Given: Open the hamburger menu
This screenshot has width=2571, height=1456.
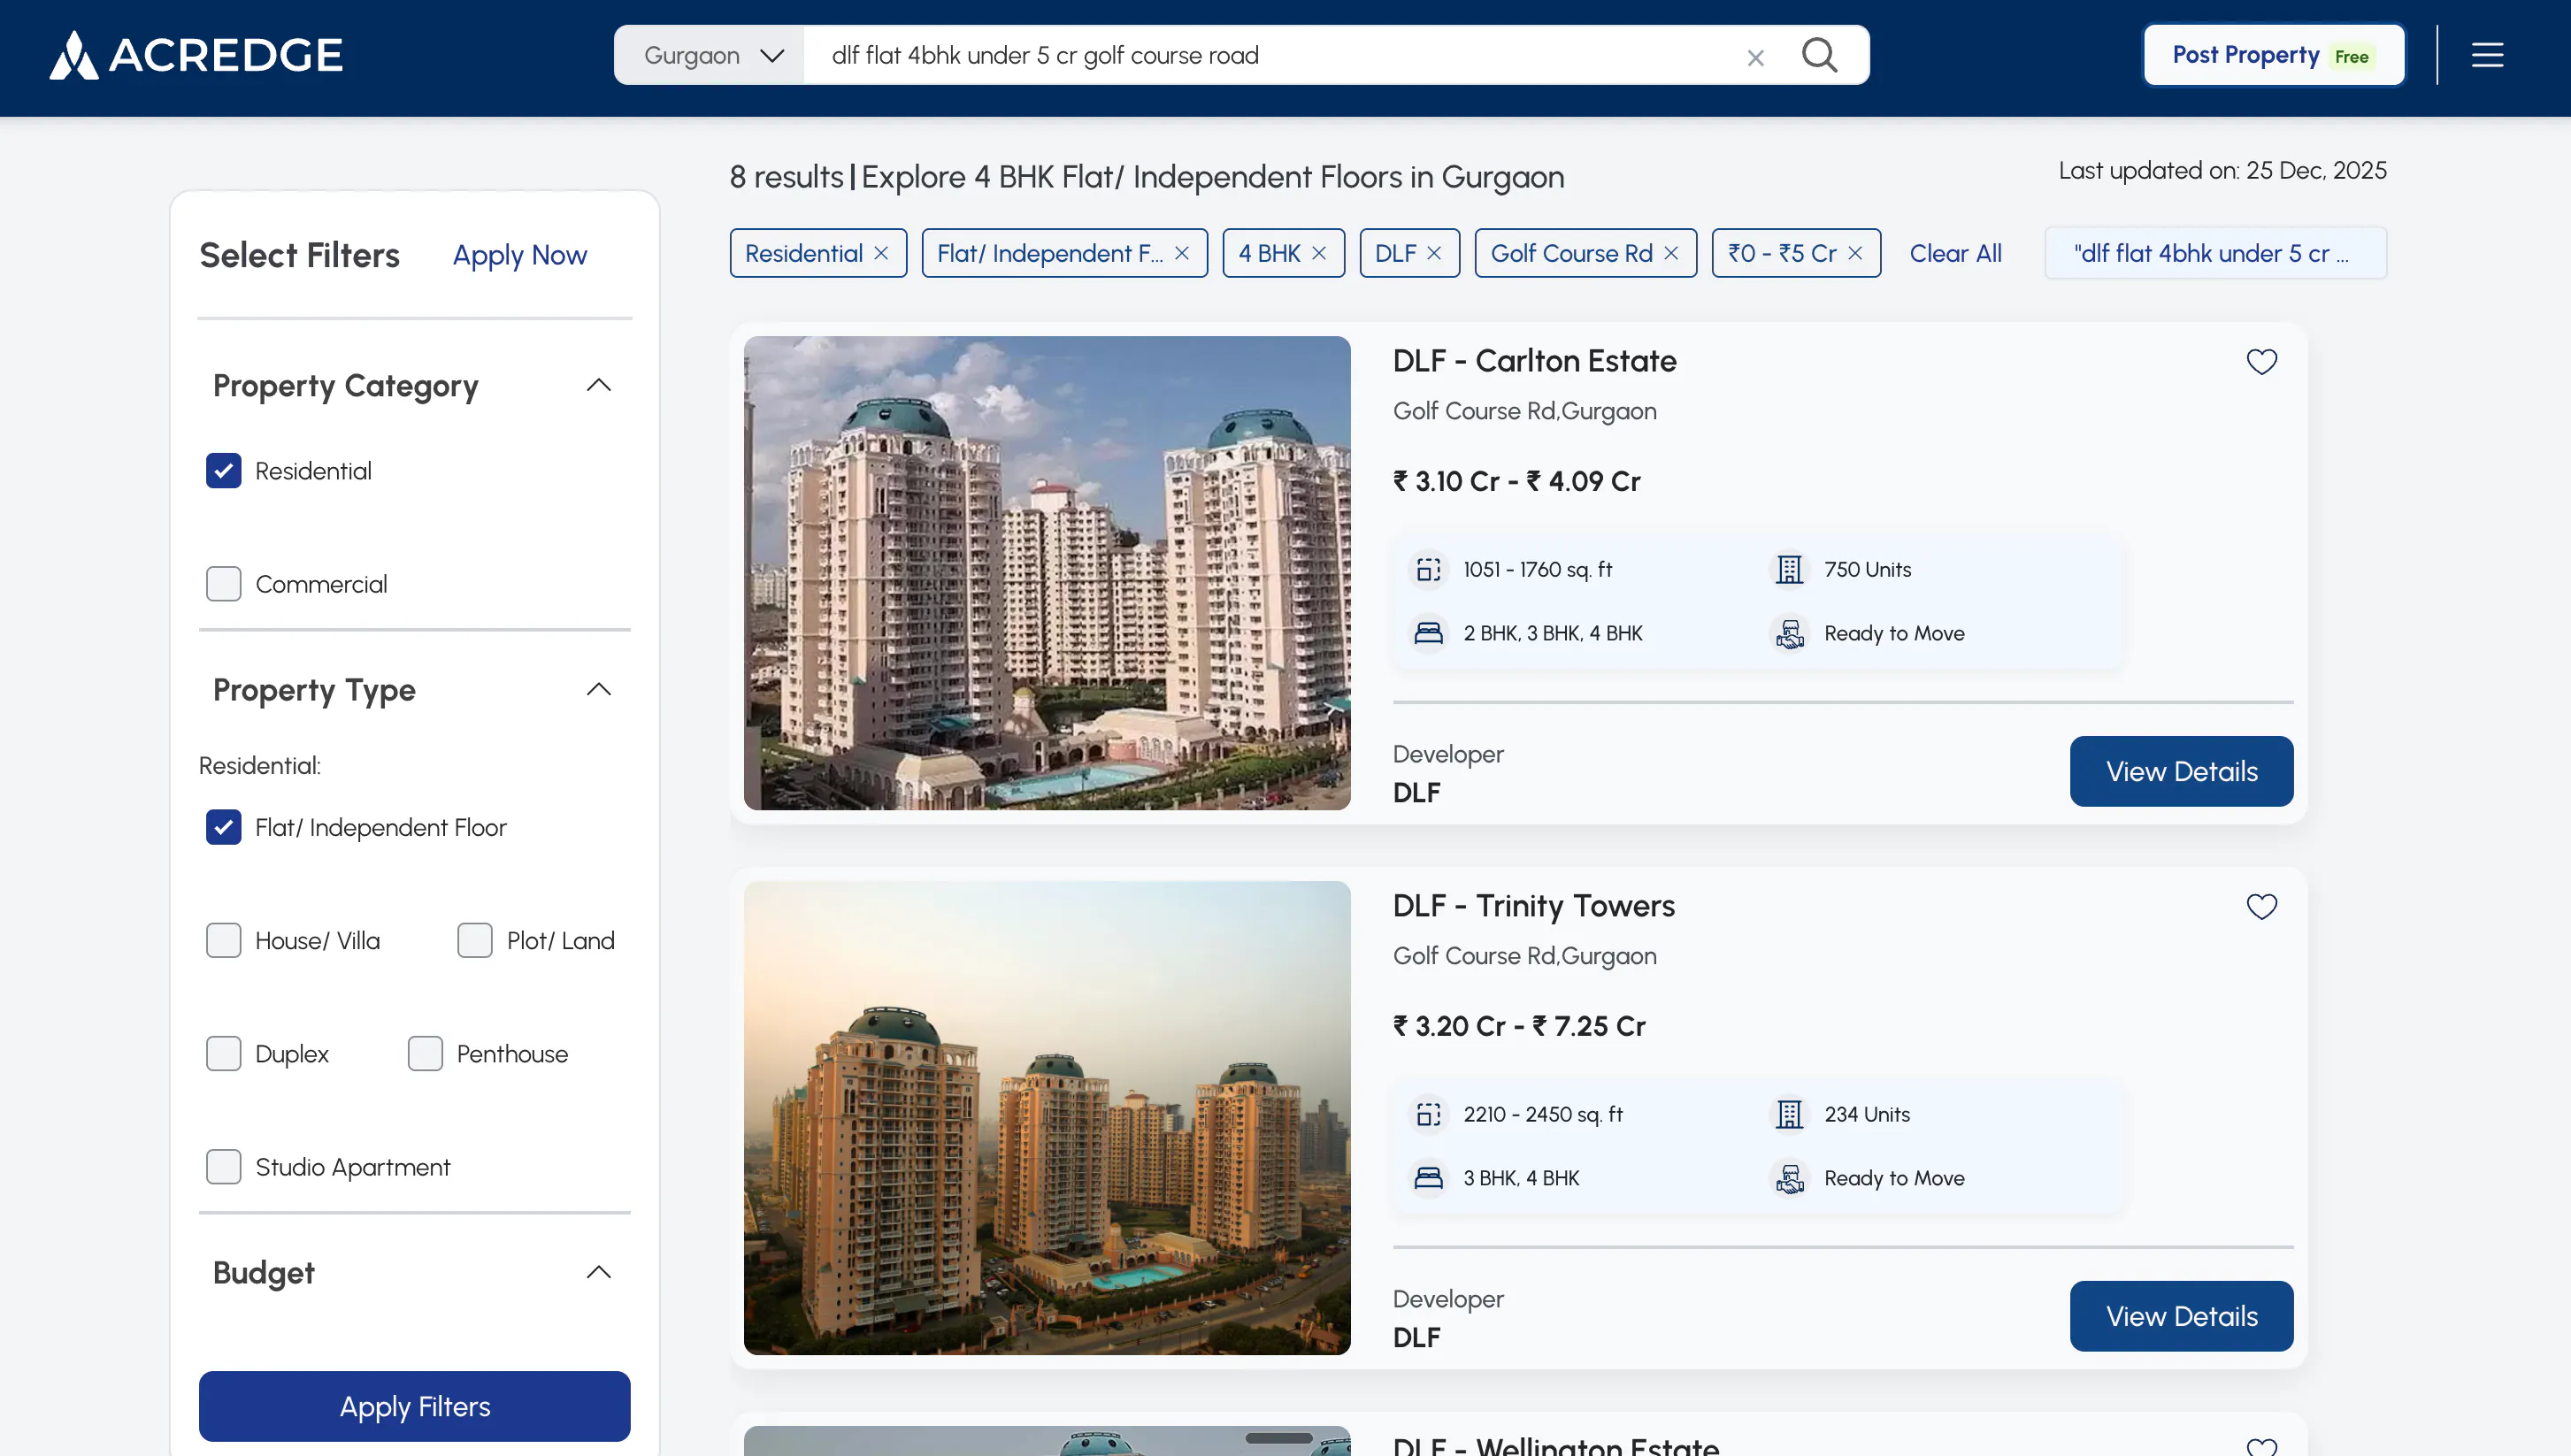Looking at the screenshot, I should click(x=2487, y=55).
